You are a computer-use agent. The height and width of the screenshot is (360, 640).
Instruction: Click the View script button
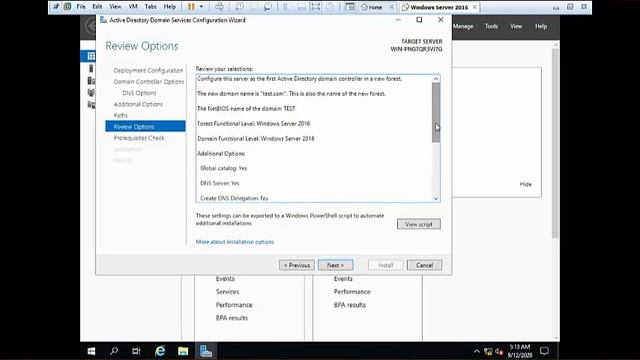point(419,224)
